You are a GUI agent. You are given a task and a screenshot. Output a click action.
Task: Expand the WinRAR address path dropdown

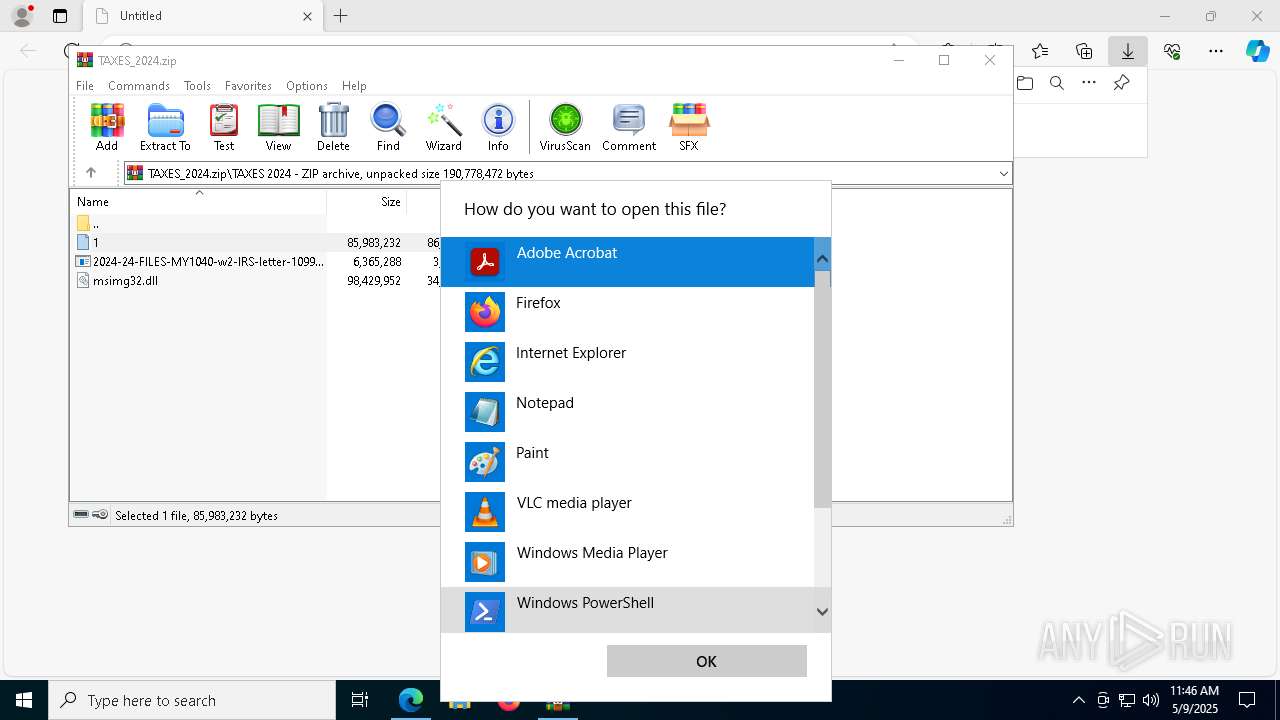tap(1003, 174)
